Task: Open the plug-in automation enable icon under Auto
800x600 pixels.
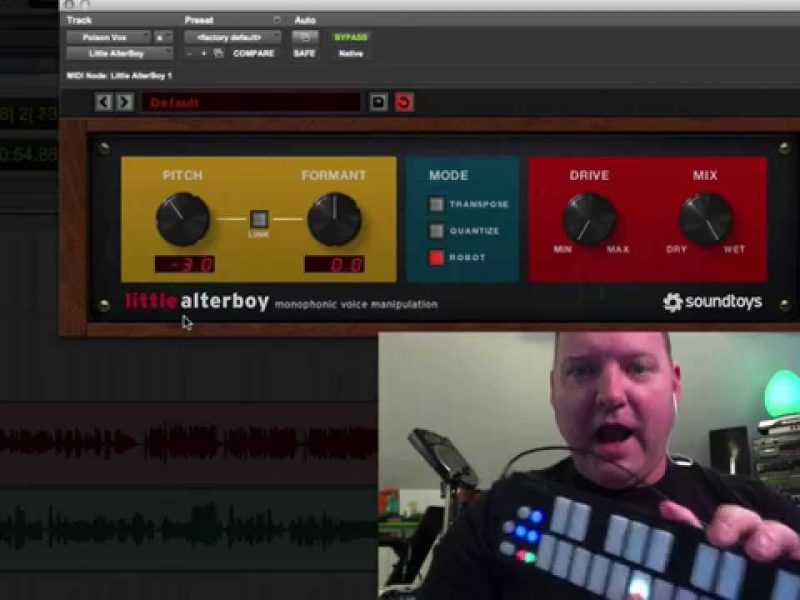Action: 305,37
